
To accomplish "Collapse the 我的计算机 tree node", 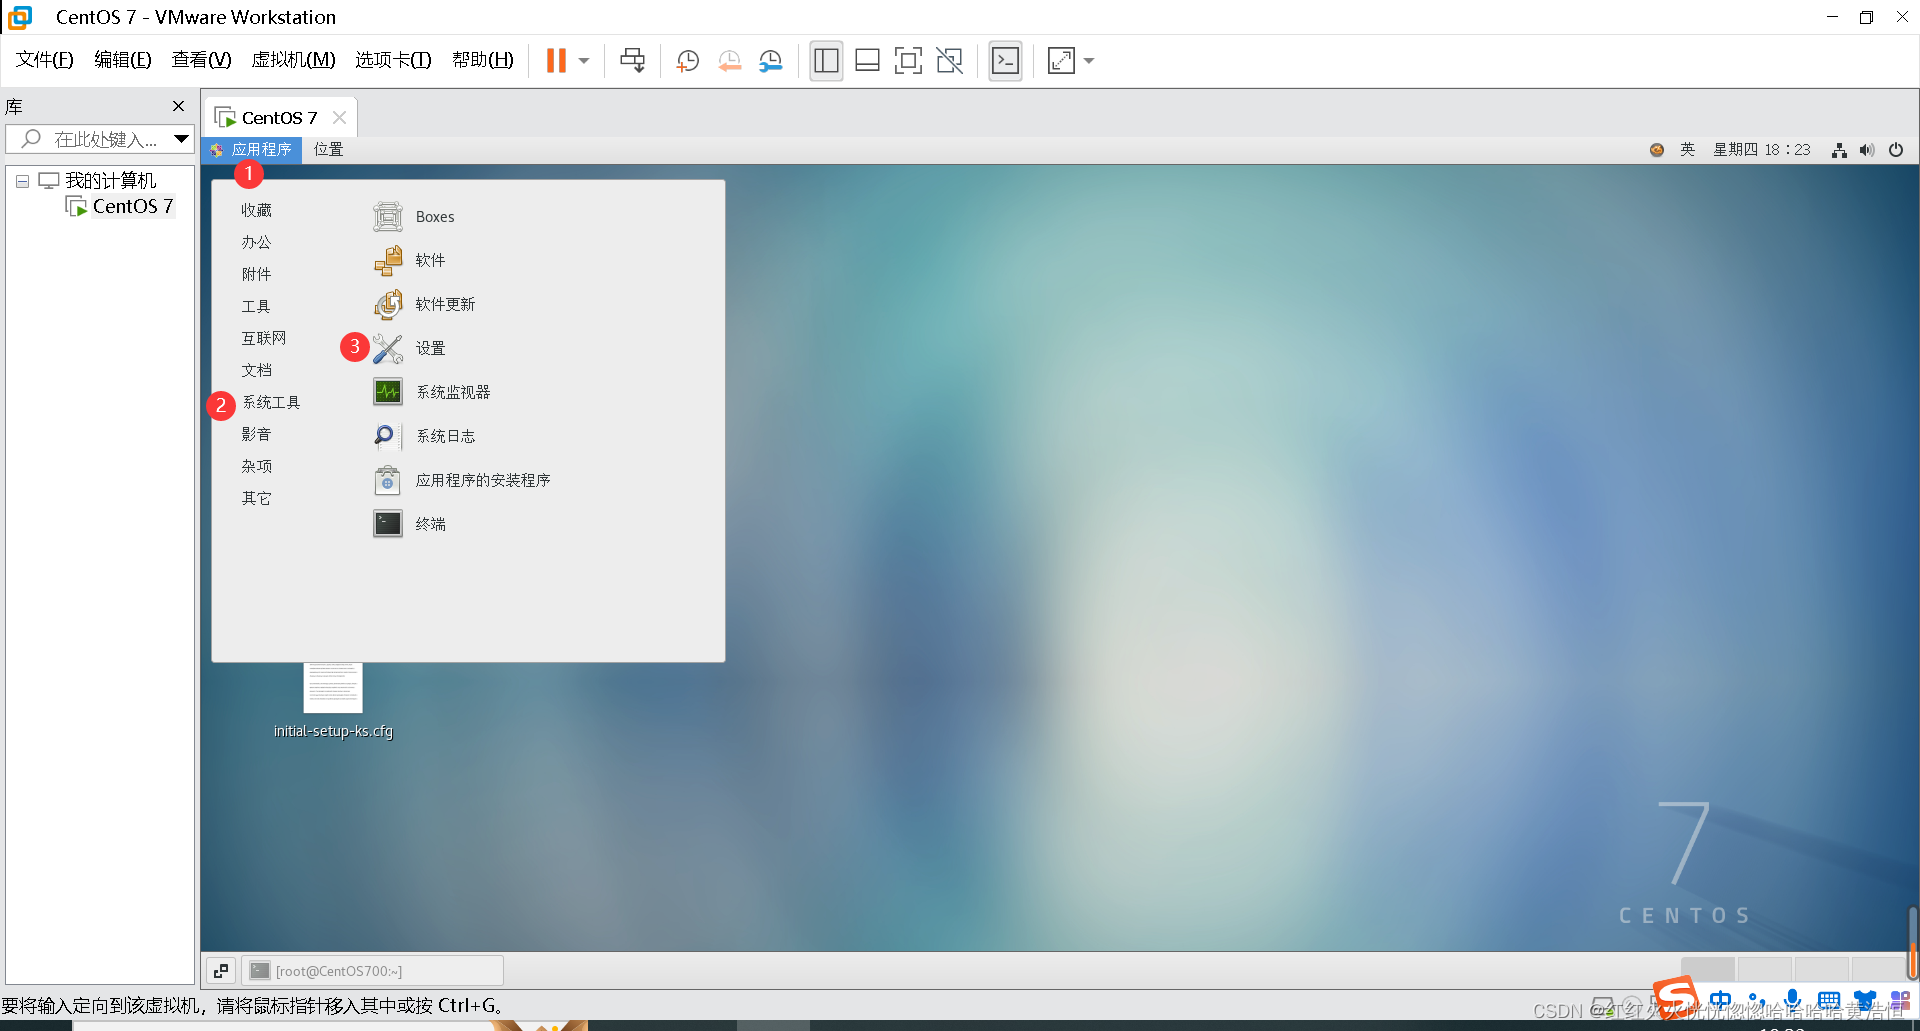I will (22, 181).
